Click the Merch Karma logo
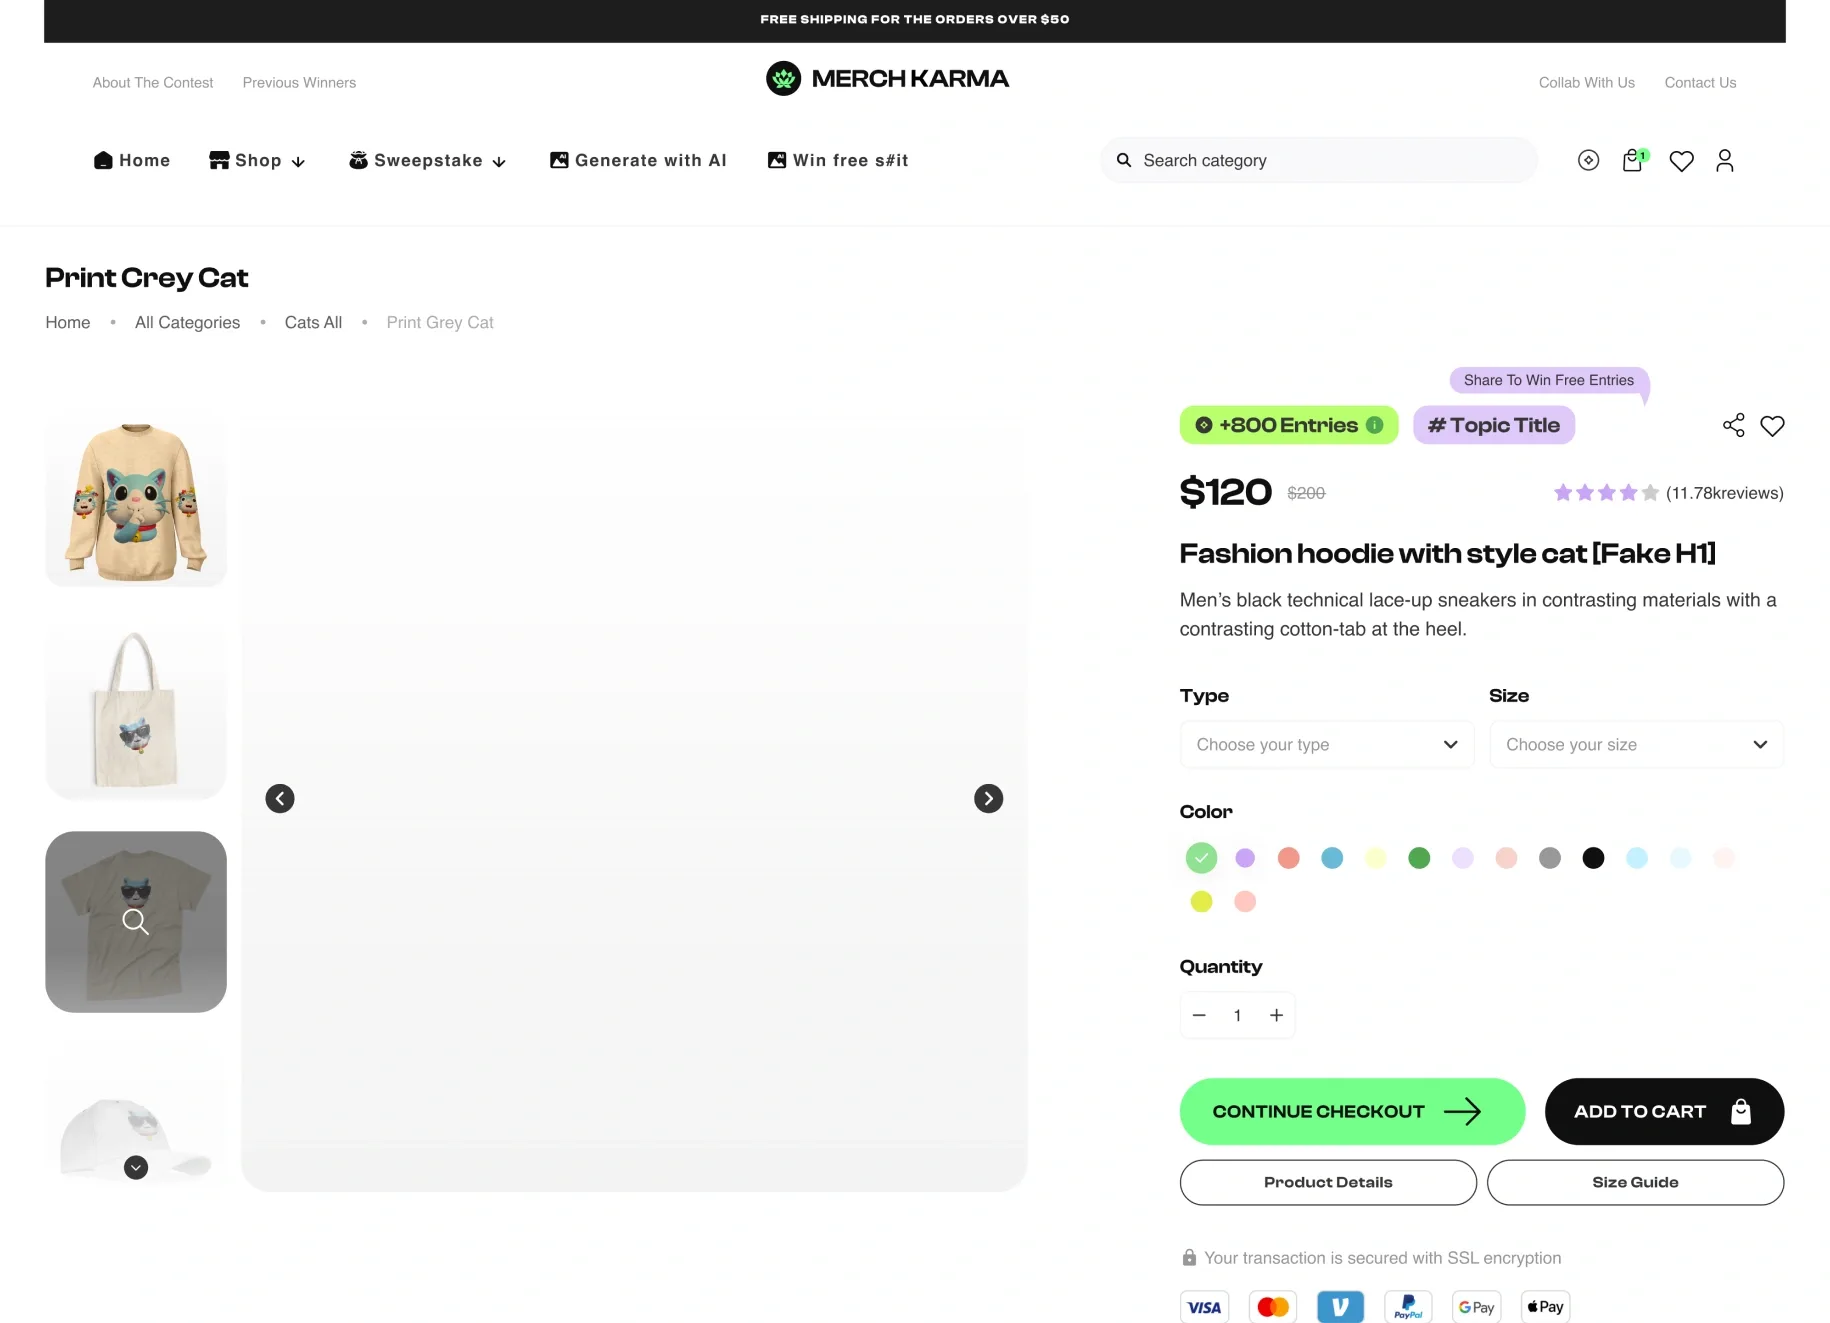This screenshot has height=1323, width=1830. [x=887, y=78]
